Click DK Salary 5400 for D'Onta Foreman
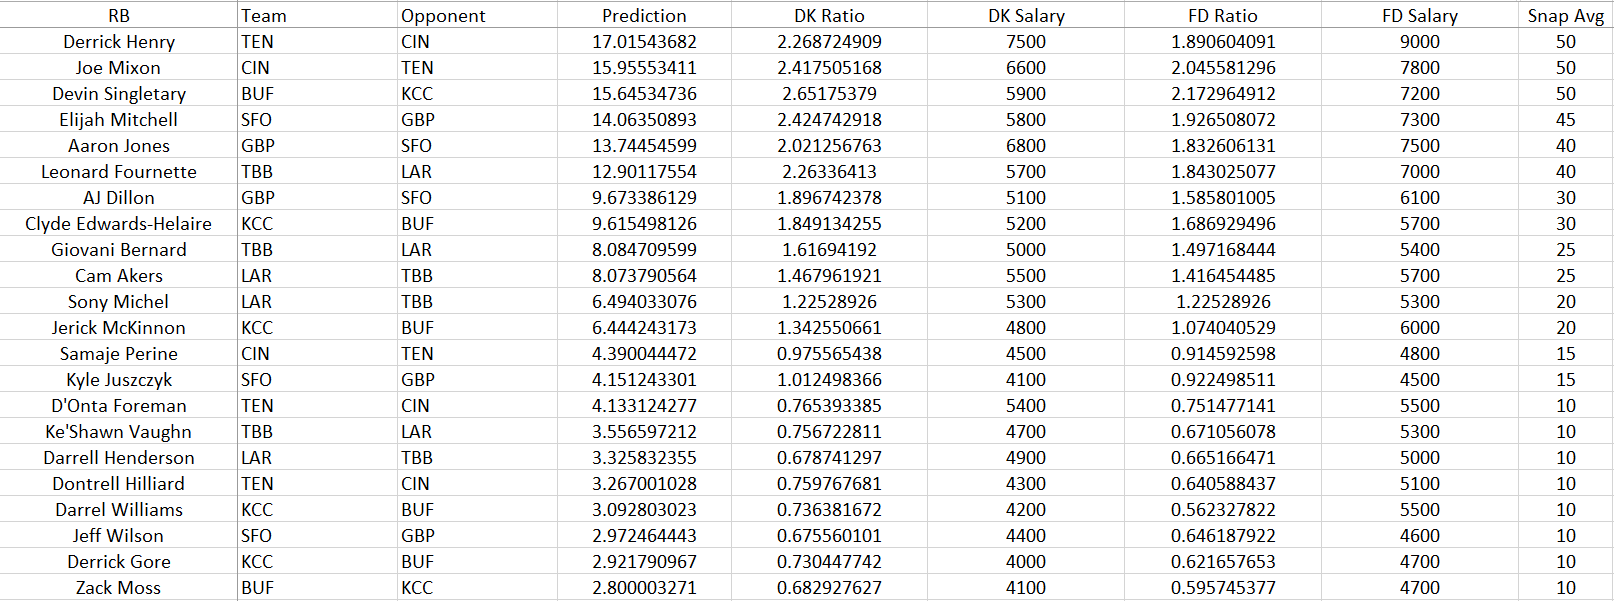 [1026, 405]
